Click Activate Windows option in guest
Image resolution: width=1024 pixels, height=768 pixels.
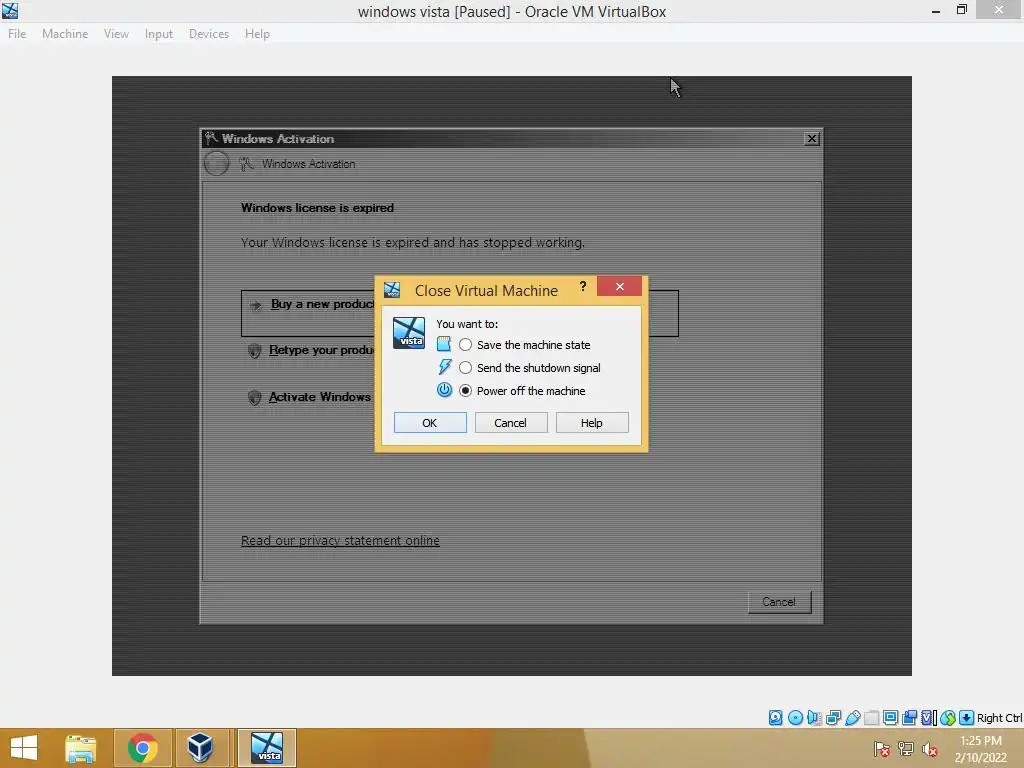point(320,397)
